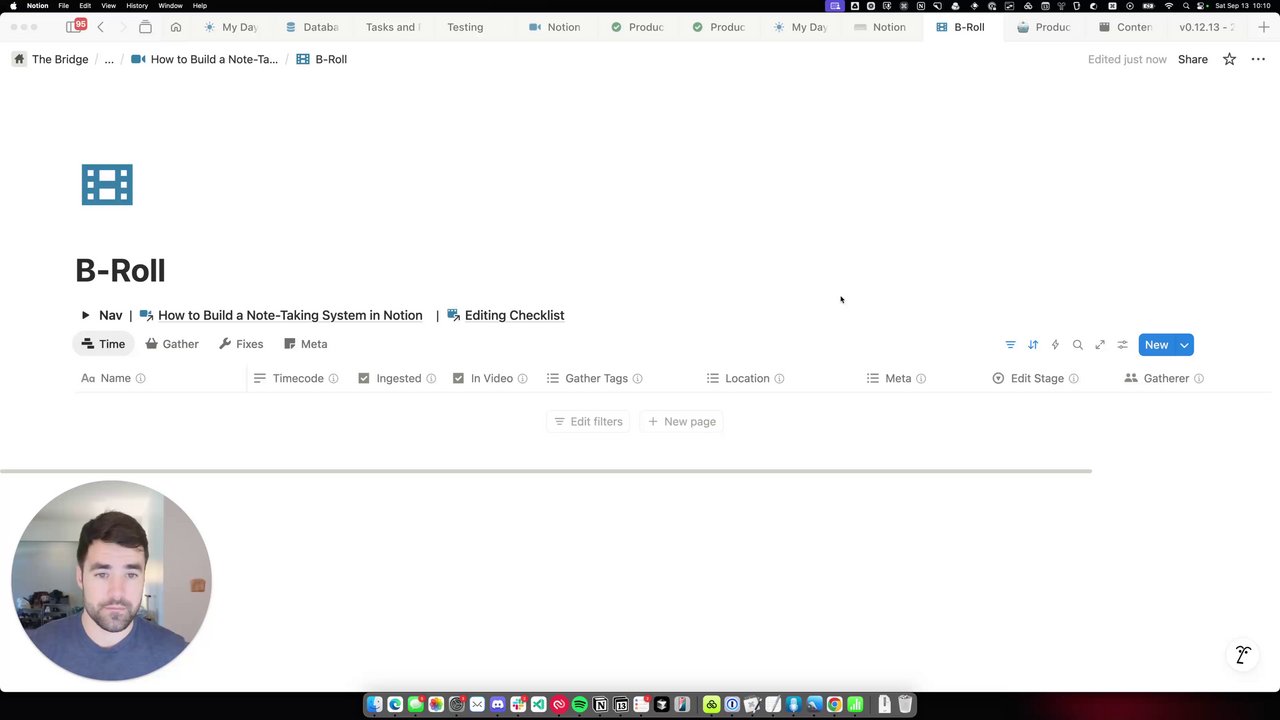Click the info icon next to Timecode

[x=333, y=379]
